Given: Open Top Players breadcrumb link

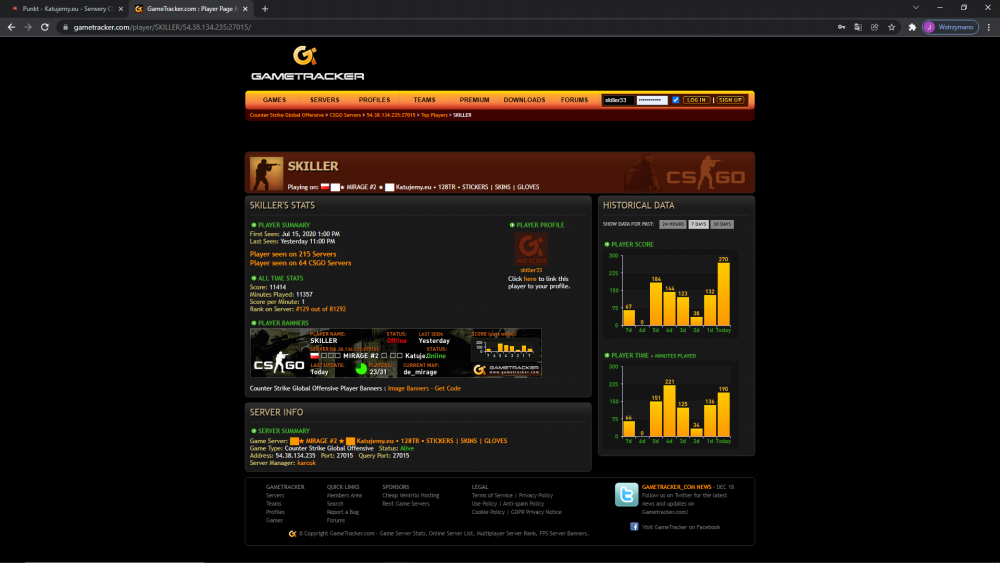Looking at the screenshot, I should pyautogui.click(x=434, y=115).
